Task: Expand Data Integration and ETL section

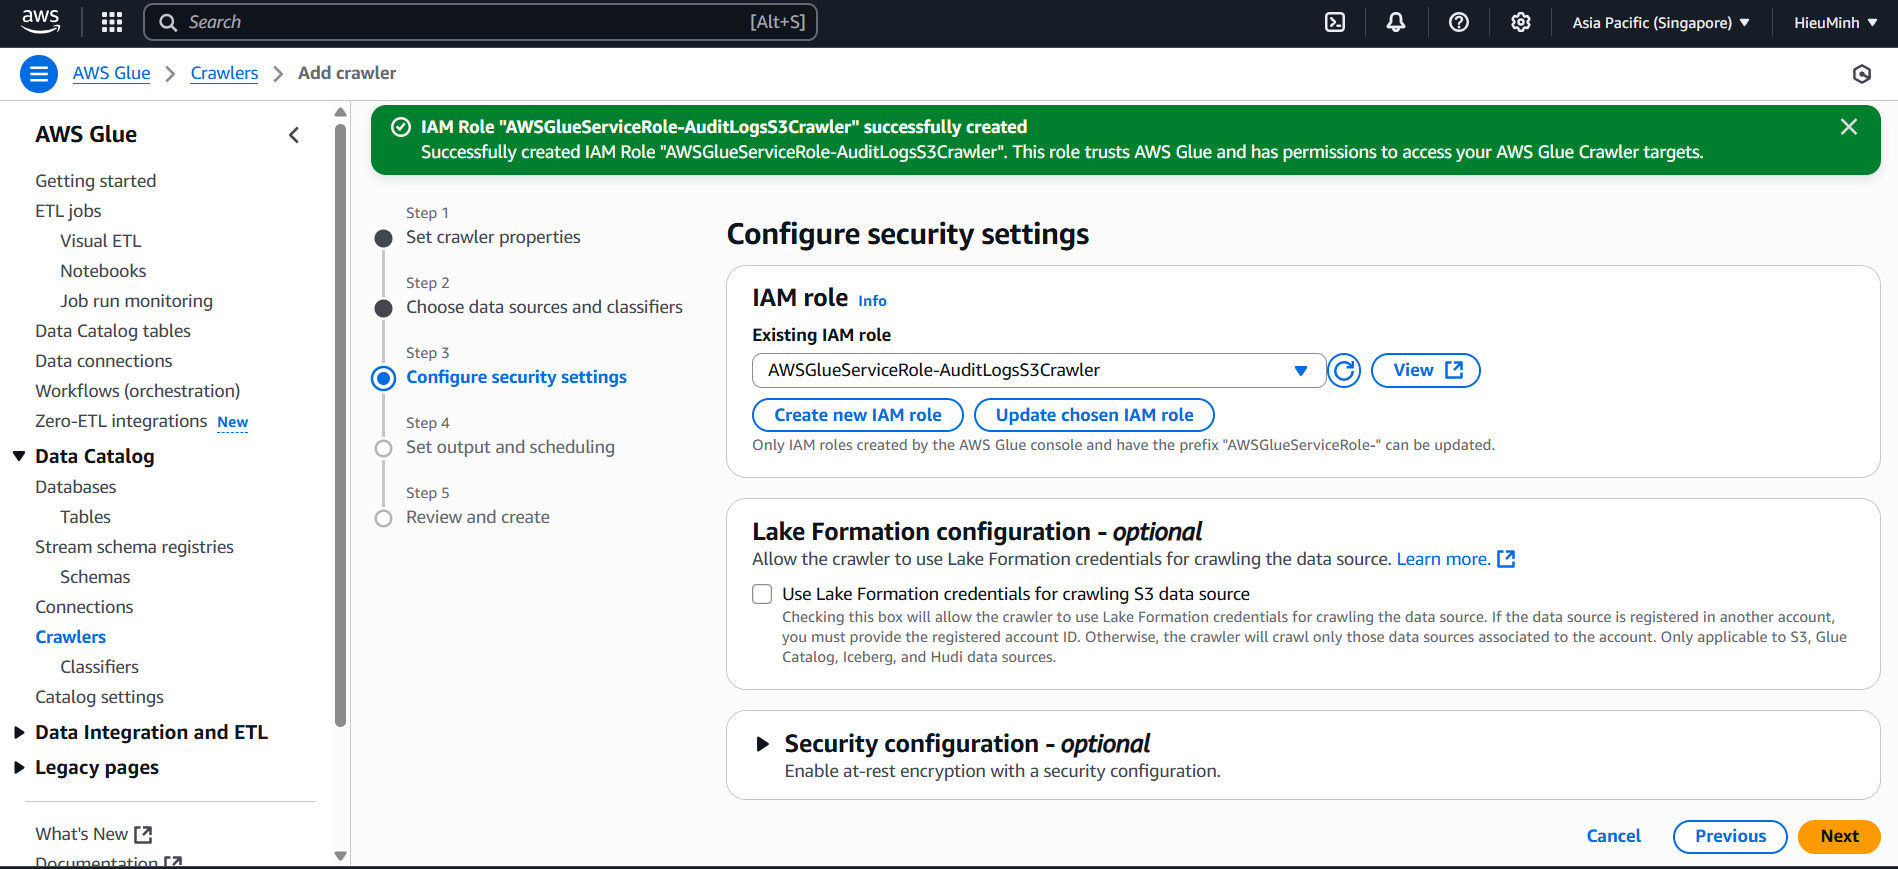Action: (x=19, y=733)
